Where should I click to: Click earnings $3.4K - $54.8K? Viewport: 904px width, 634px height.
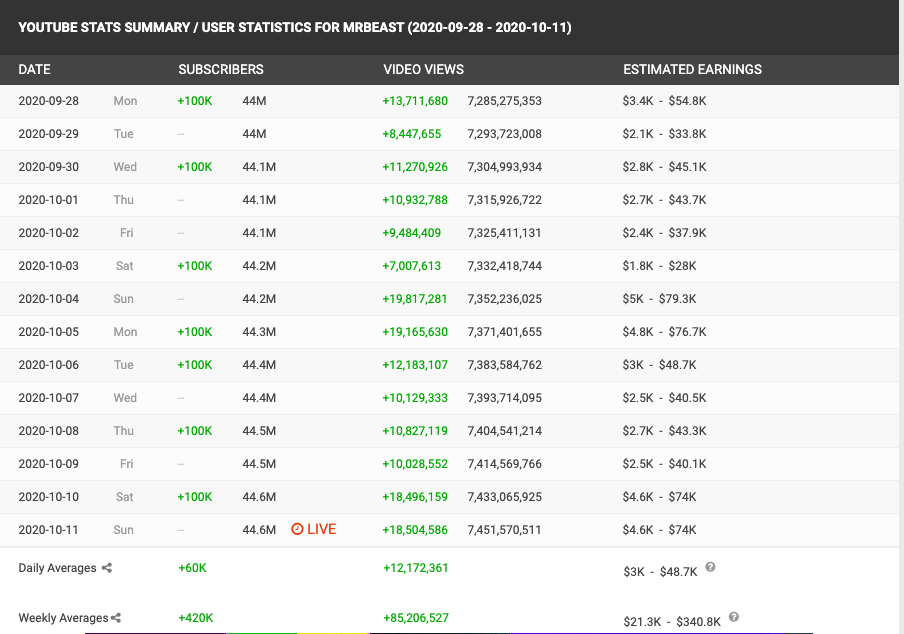(x=664, y=101)
